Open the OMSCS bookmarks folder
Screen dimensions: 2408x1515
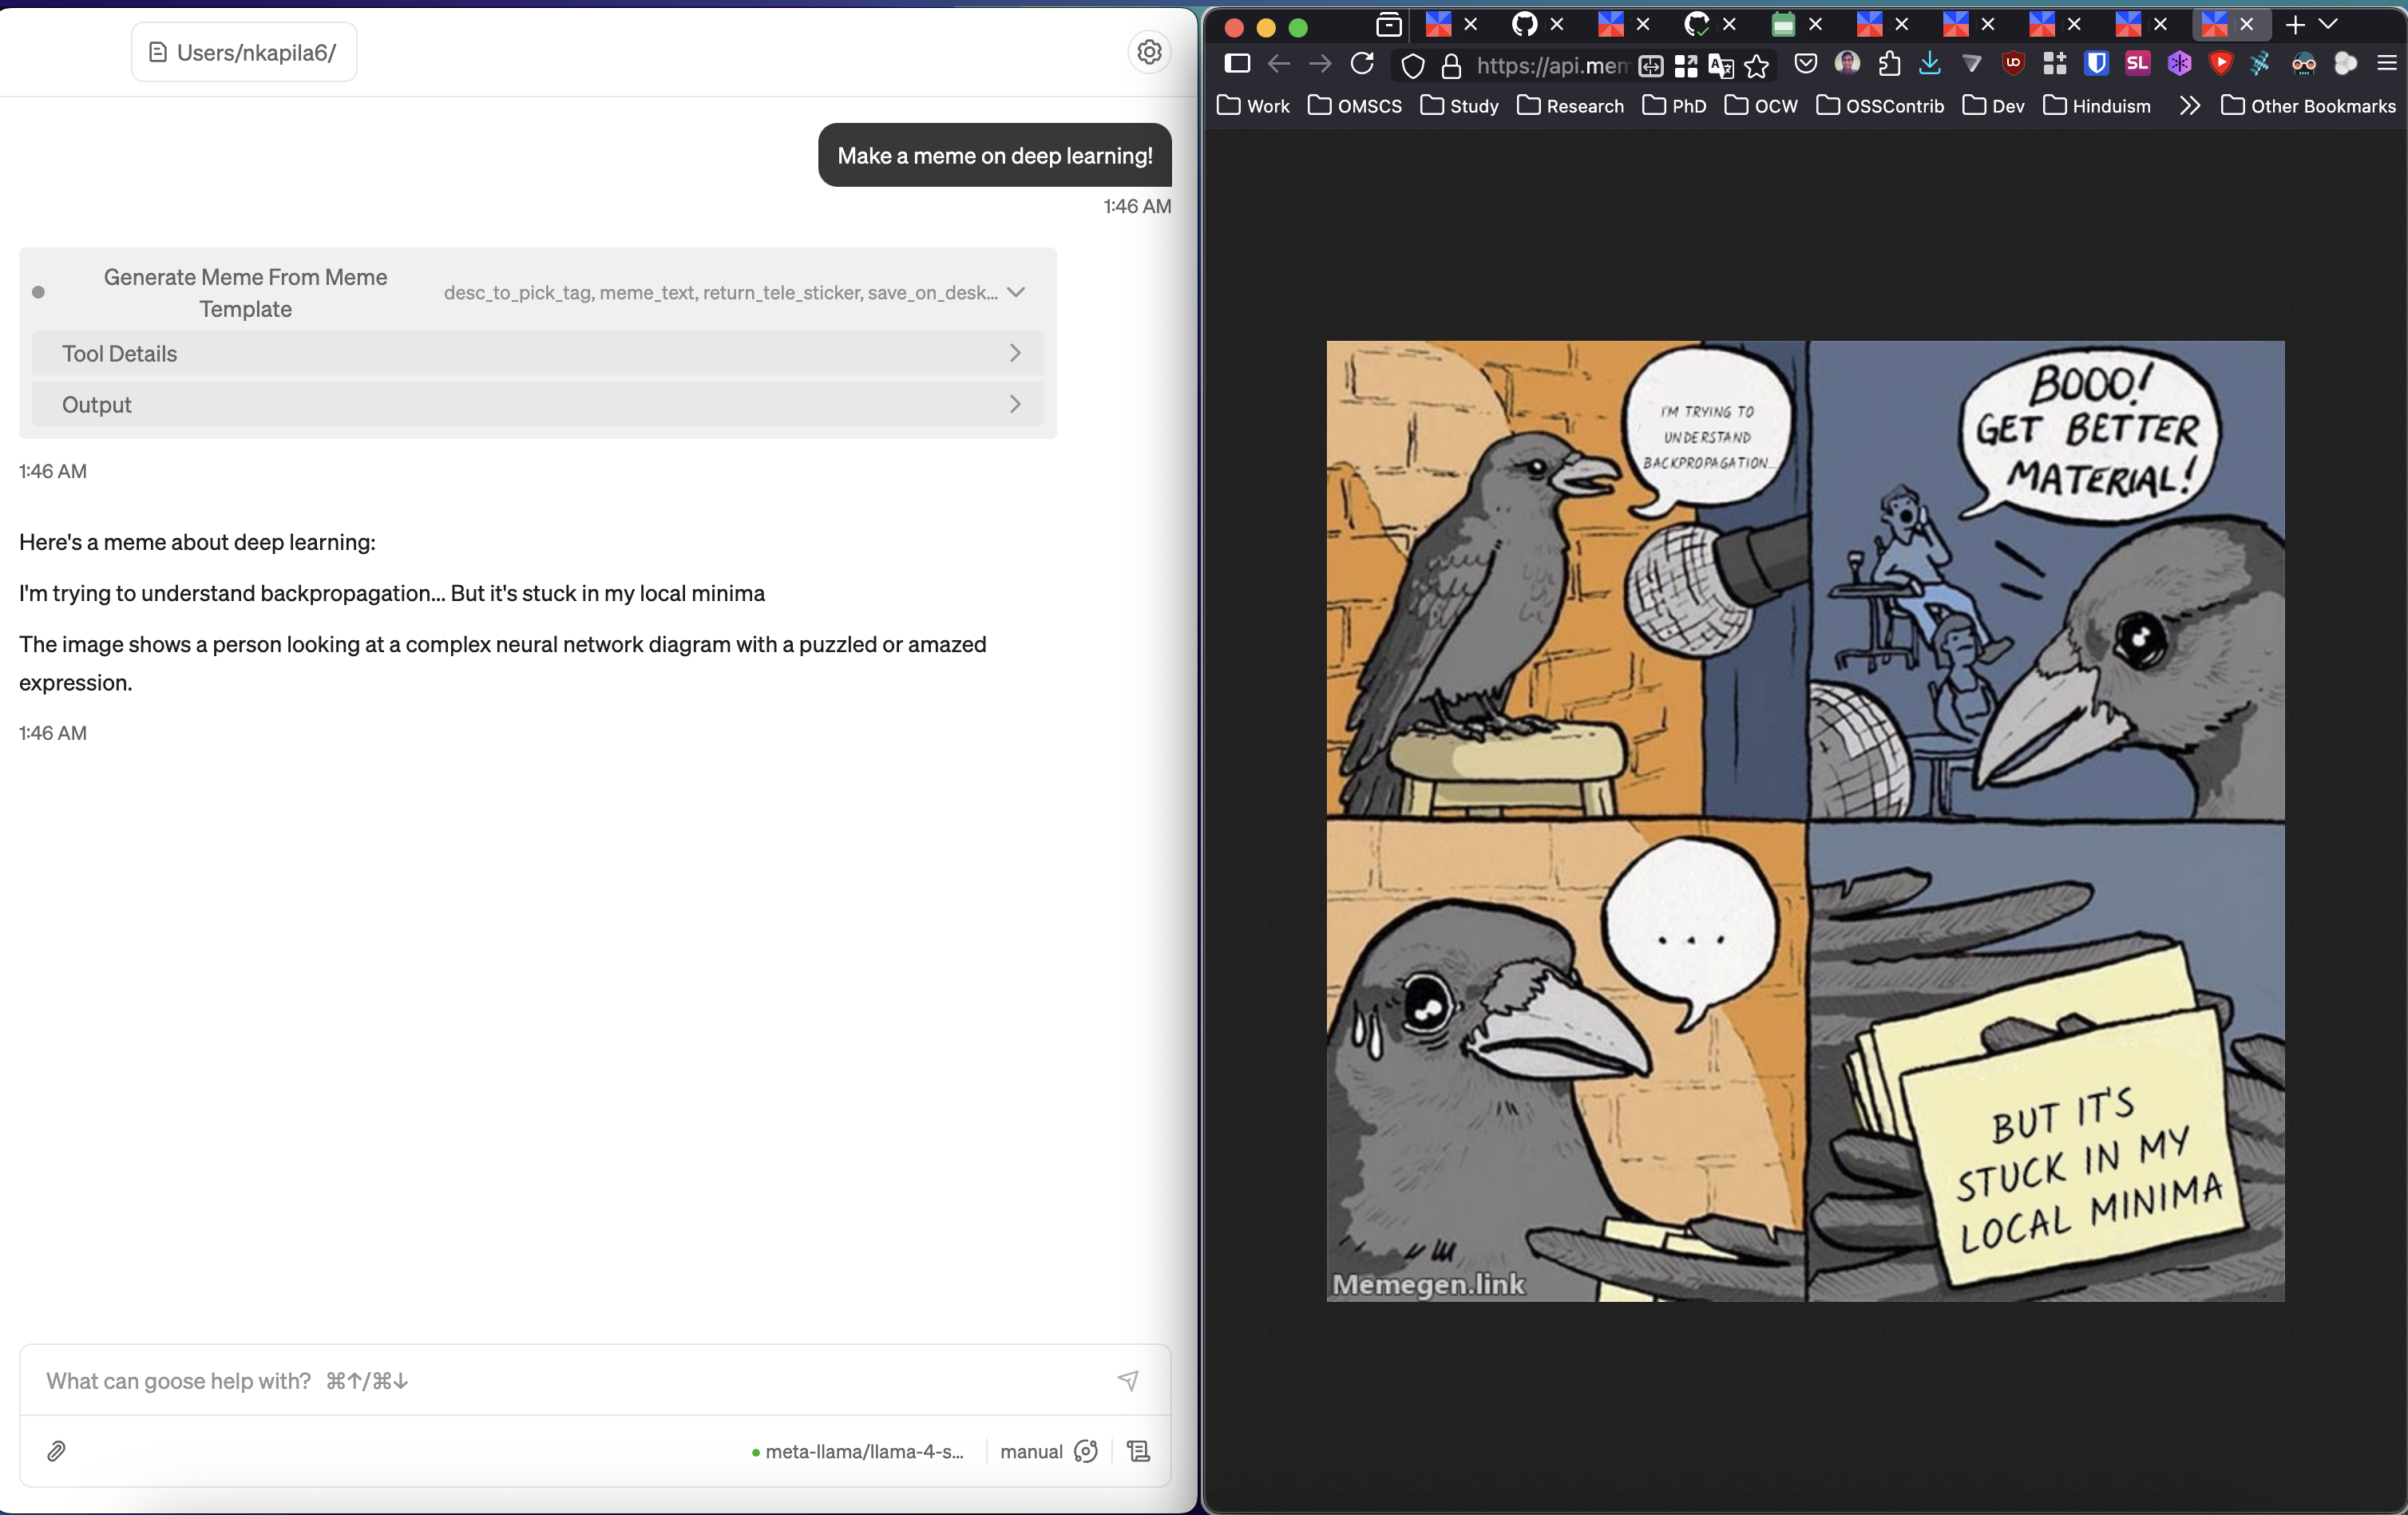pos(1355,106)
